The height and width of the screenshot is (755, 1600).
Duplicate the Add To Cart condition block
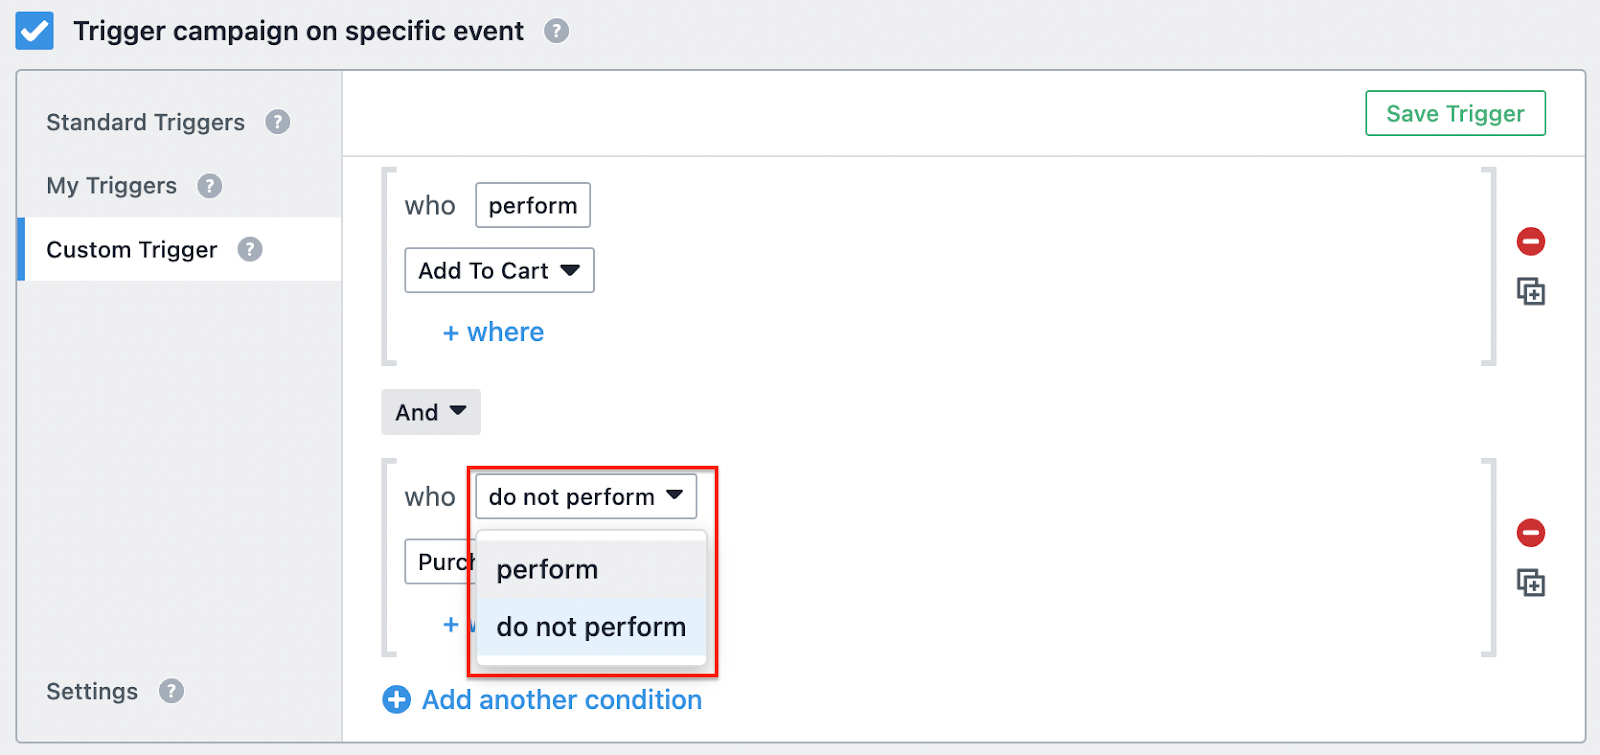click(x=1531, y=292)
